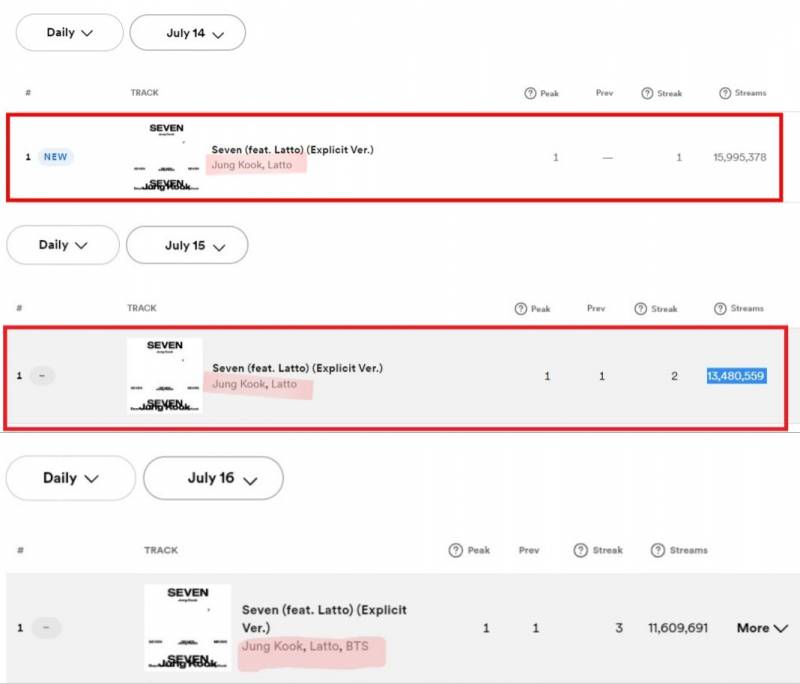
Task: Click the Peak help icon in July 14 chart
Action: (530, 93)
